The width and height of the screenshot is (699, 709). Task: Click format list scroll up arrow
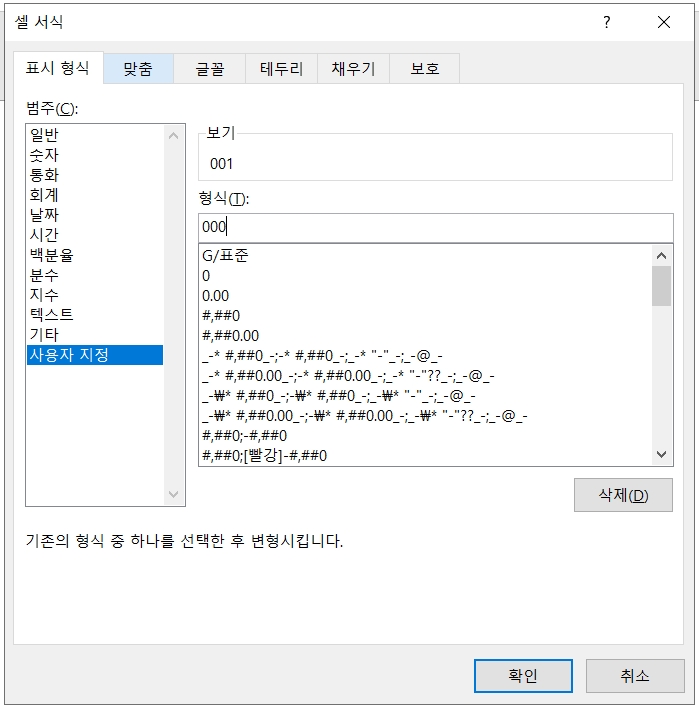(x=661, y=256)
